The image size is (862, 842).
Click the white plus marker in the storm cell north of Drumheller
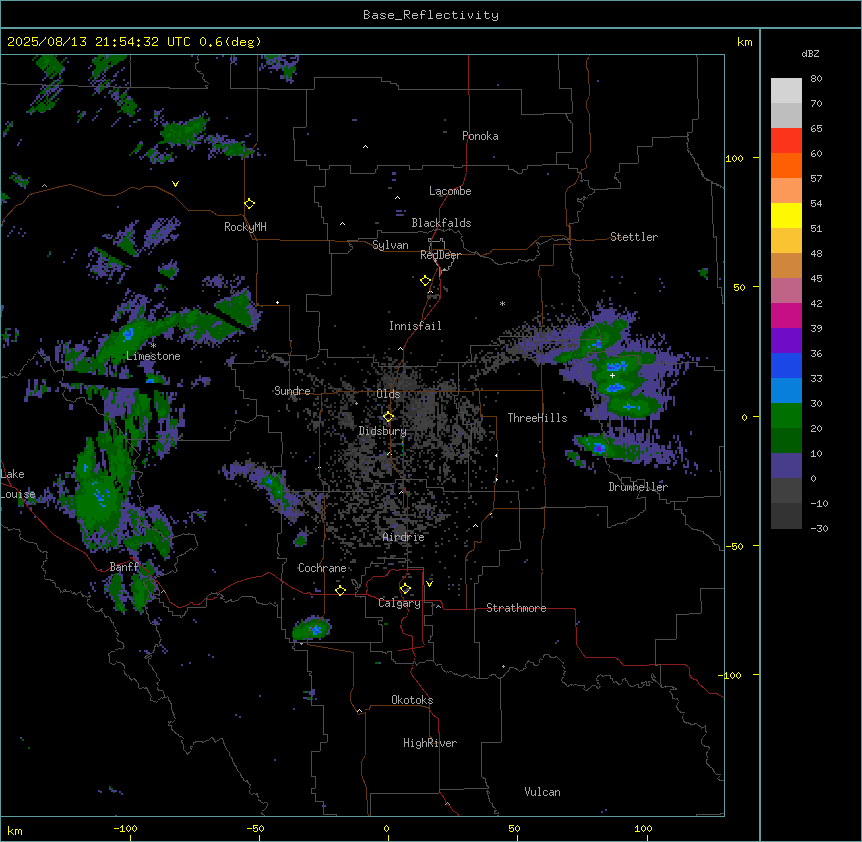pos(612,375)
